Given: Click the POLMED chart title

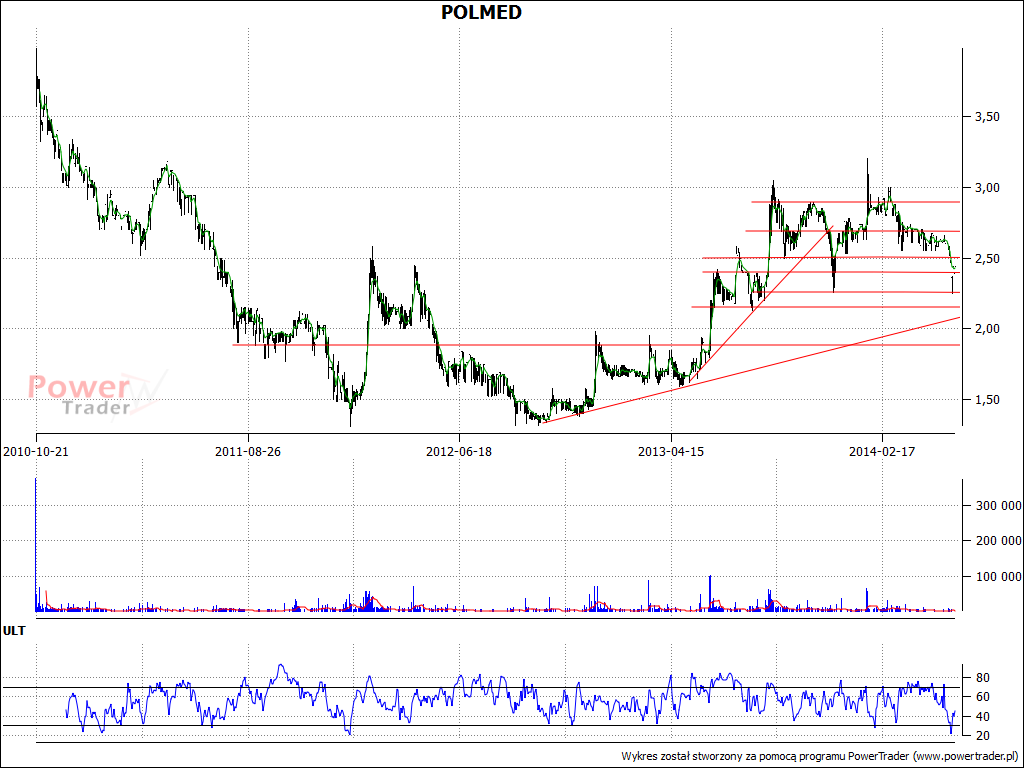Looking at the screenshot, I should tap(481, 12).
